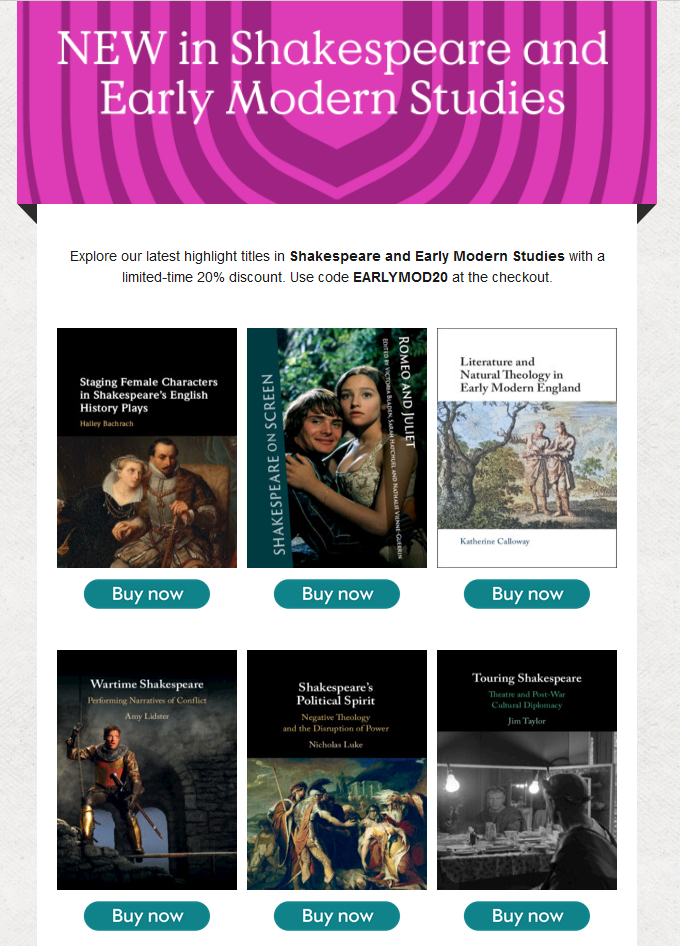This screenshot has height=946, width=680.
Task: Buy now under Staging Female Characters
Action: [147, 594]
